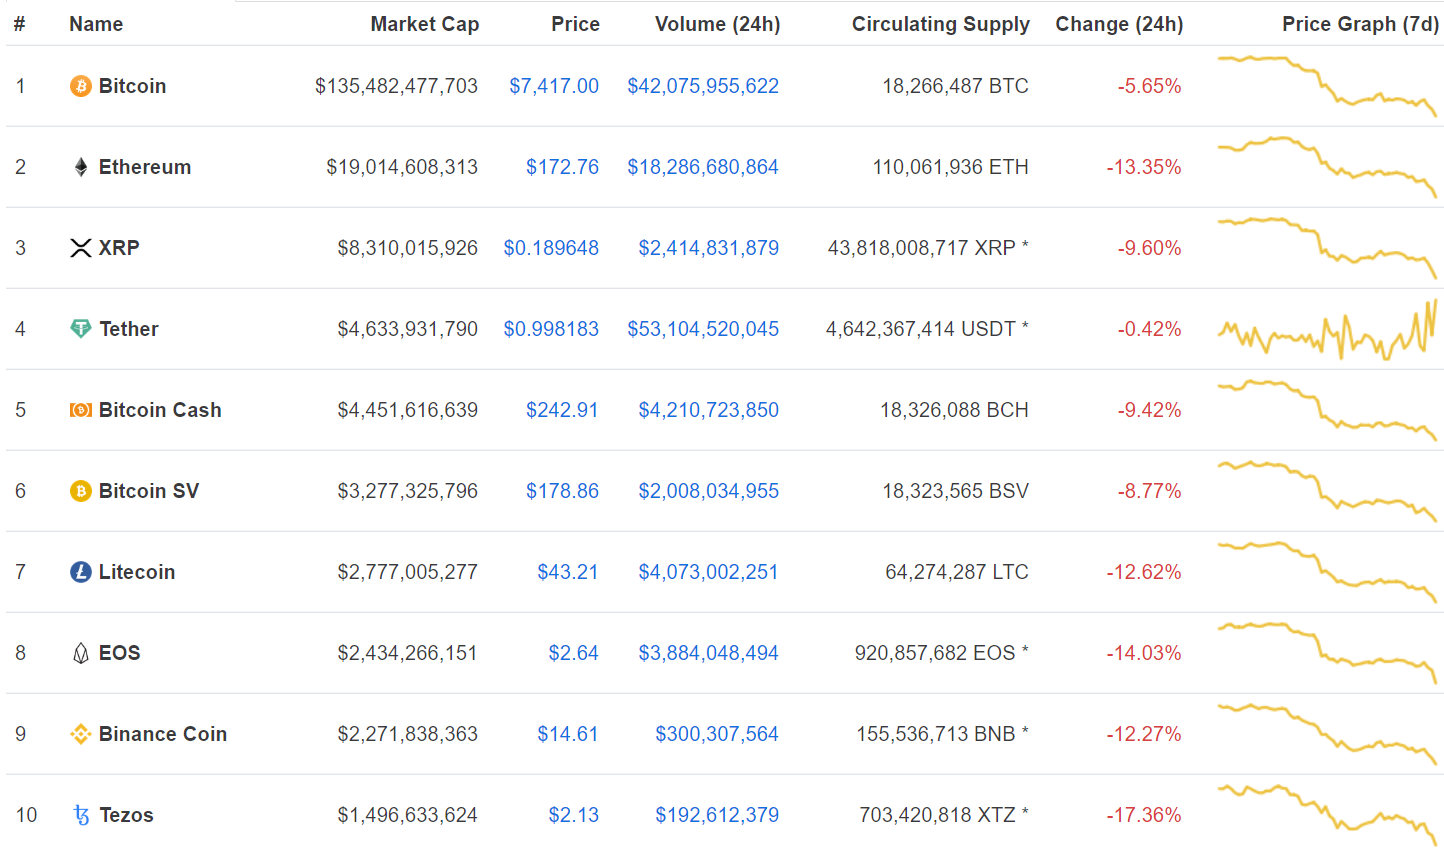Sort by Volume (24h) column header
1444x852 pixels.
click(x=718, y=24)
